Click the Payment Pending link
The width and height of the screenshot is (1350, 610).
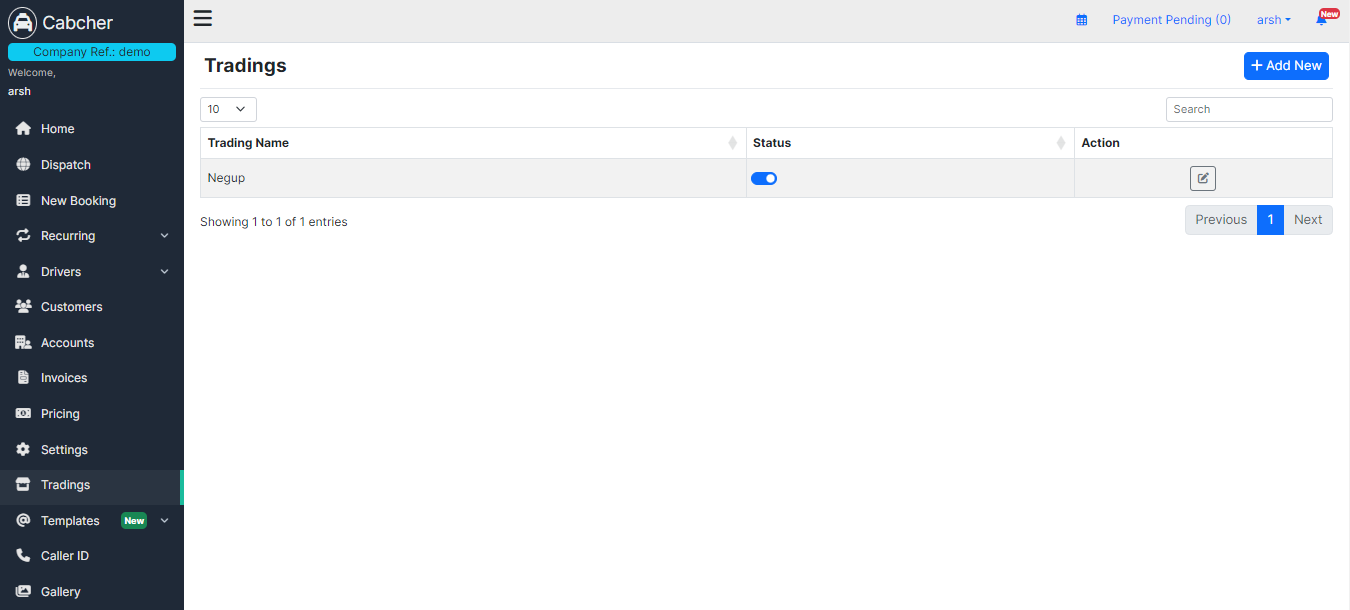(1171, 20)
